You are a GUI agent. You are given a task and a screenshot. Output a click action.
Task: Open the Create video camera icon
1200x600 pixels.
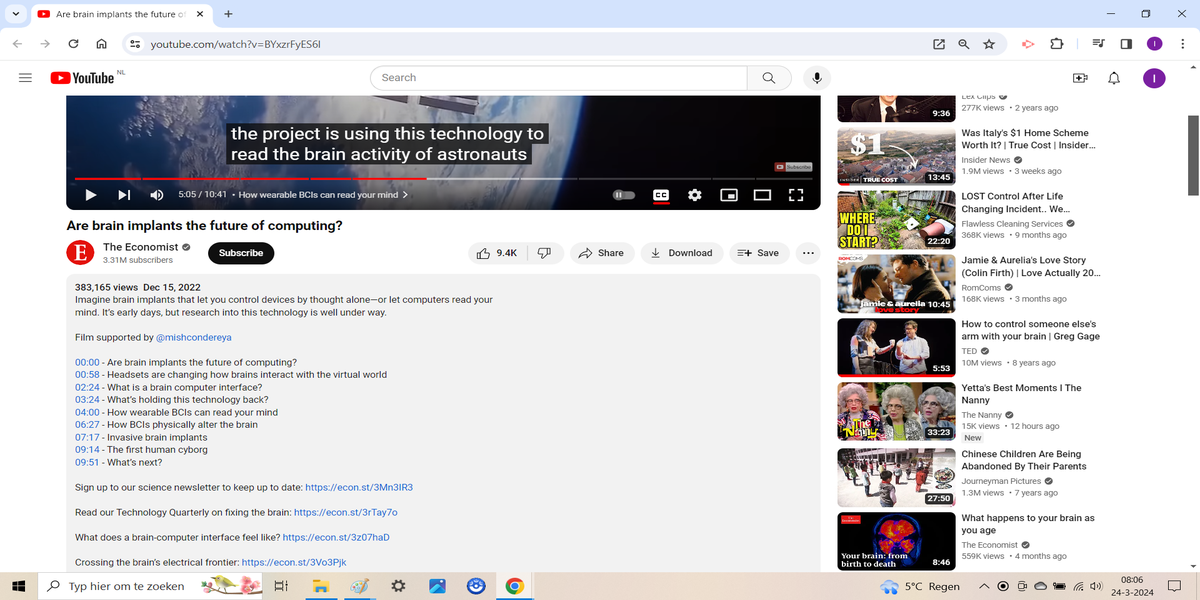click(1080, 78)
